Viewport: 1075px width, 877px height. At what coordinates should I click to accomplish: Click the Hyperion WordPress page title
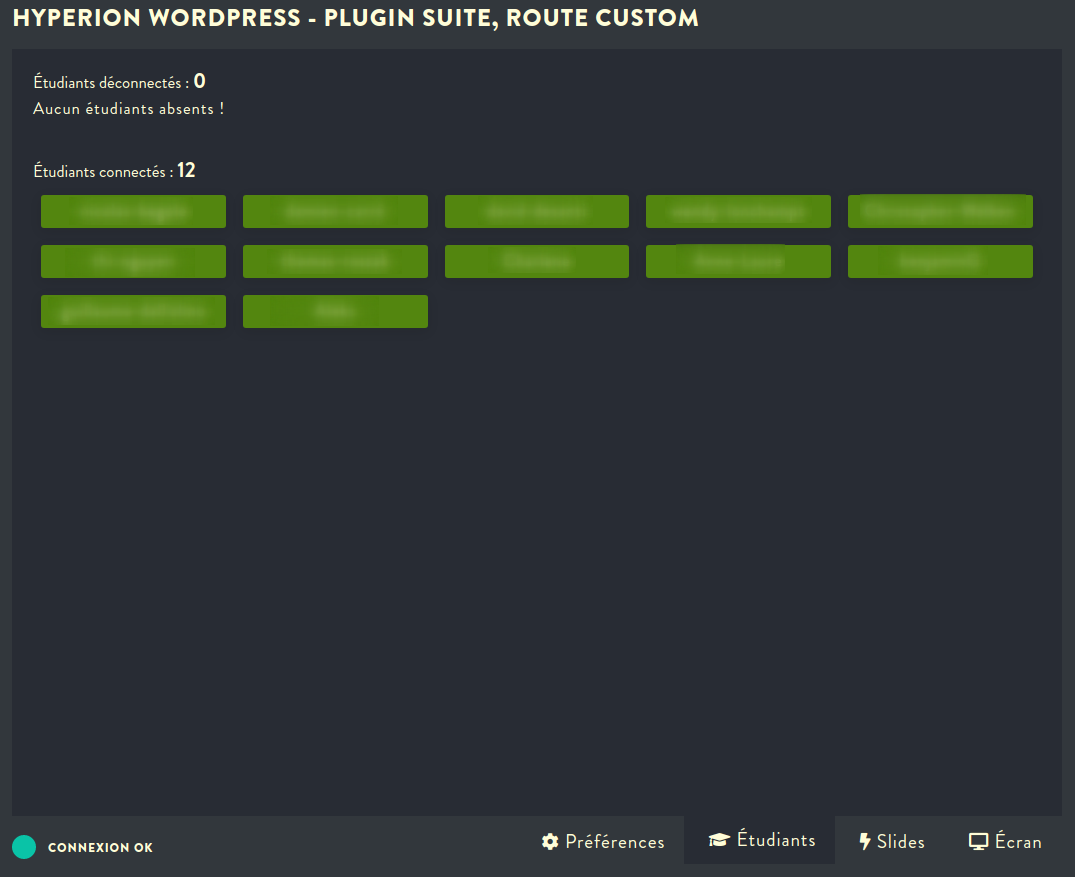[x=355, y=18]
